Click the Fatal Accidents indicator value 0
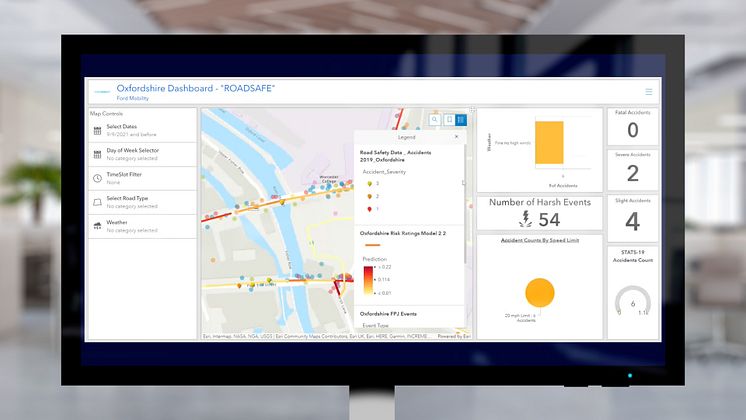The height and width of the screenshot is (420, 746). [x=633, y=130]
